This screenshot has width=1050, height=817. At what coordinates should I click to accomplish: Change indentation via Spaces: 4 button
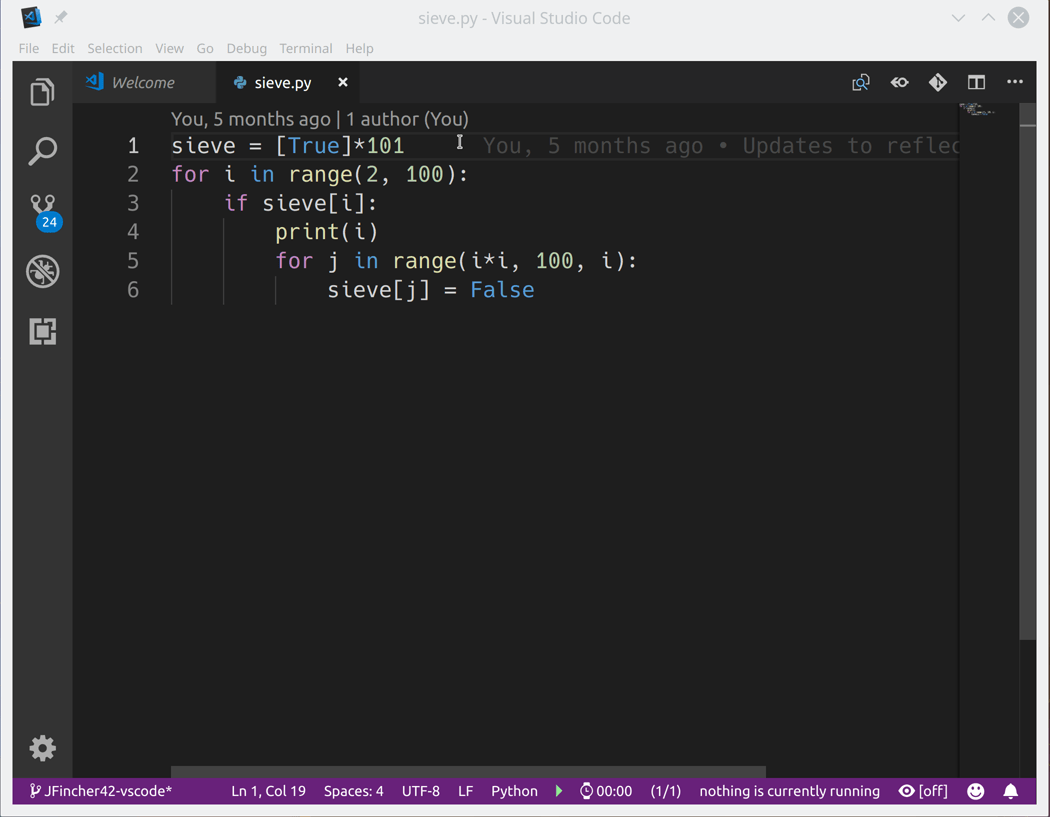[x=353, y=791]
